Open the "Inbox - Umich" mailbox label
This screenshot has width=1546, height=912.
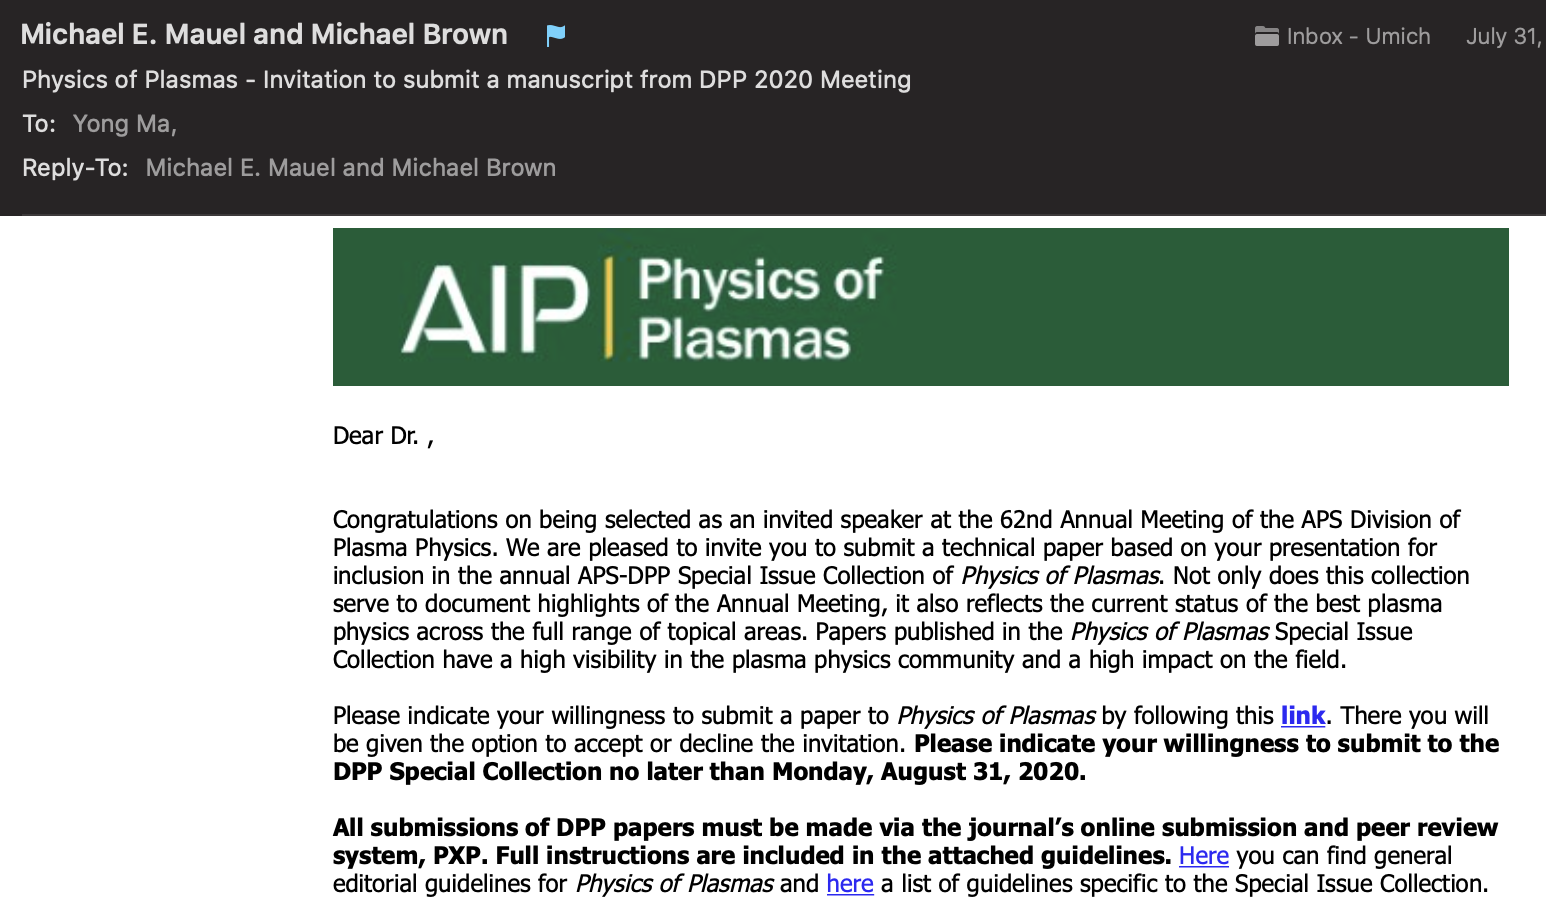point(1357,37)
